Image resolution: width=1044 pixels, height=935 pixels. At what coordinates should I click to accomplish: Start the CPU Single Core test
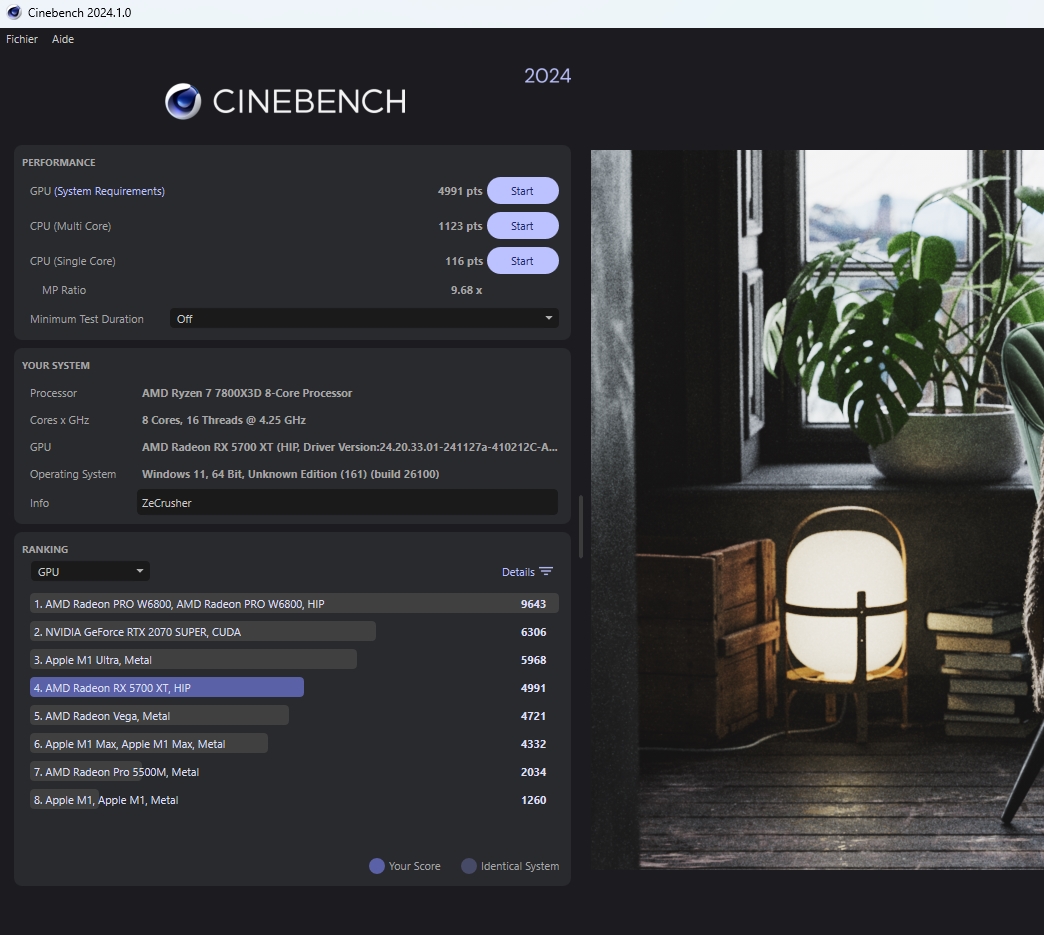(523, 261)
